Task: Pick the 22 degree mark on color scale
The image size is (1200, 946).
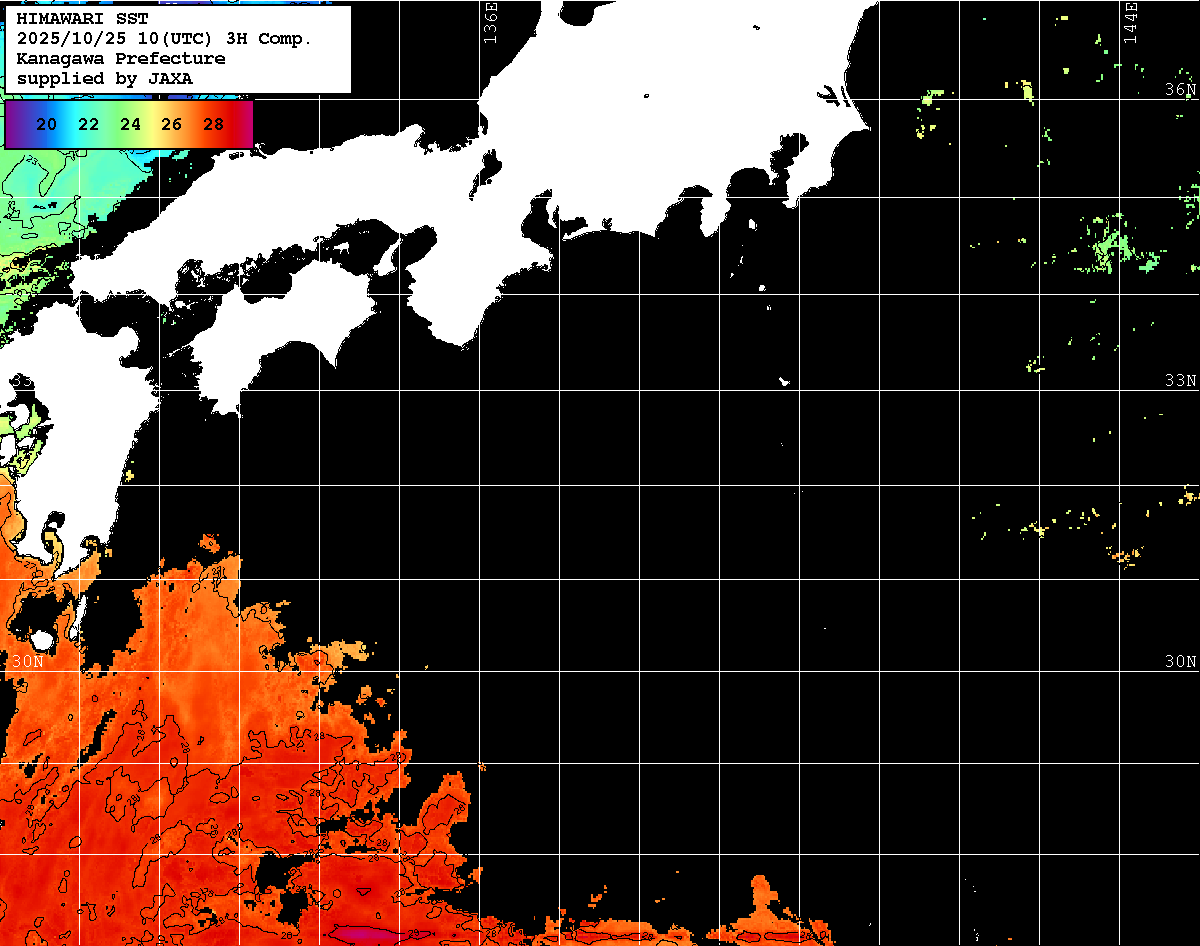Action: pos(88,125)
